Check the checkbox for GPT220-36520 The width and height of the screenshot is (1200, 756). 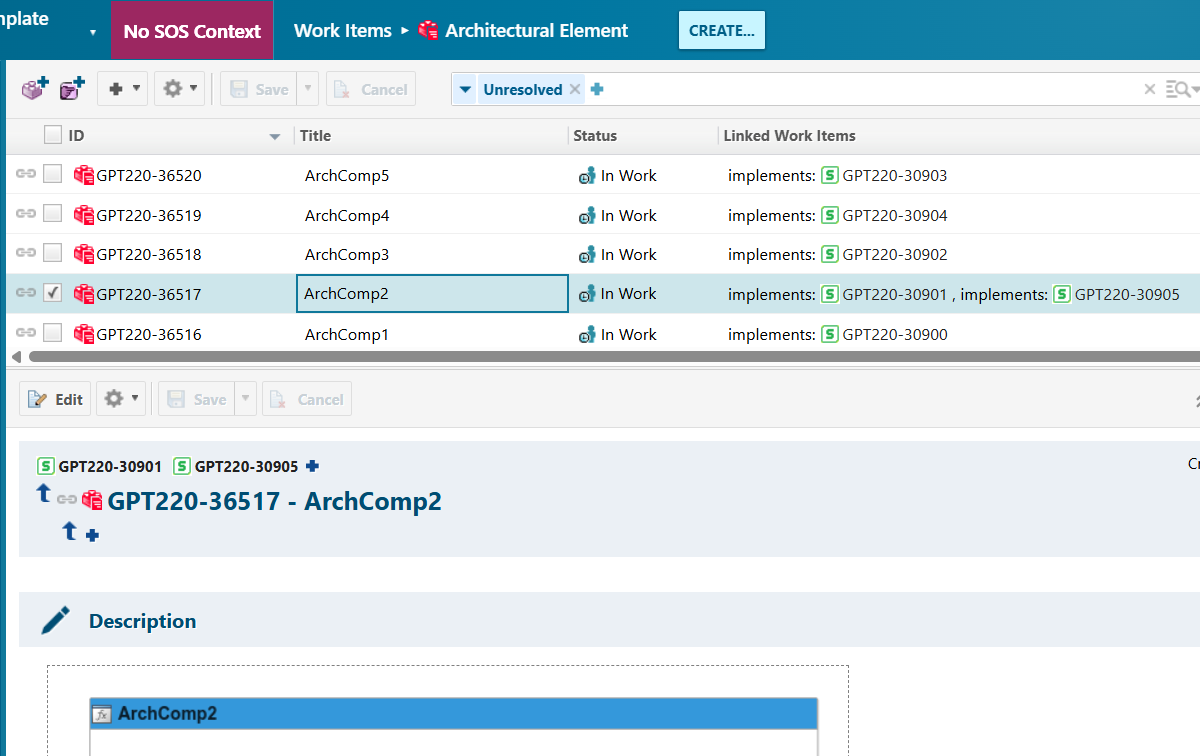53,175
